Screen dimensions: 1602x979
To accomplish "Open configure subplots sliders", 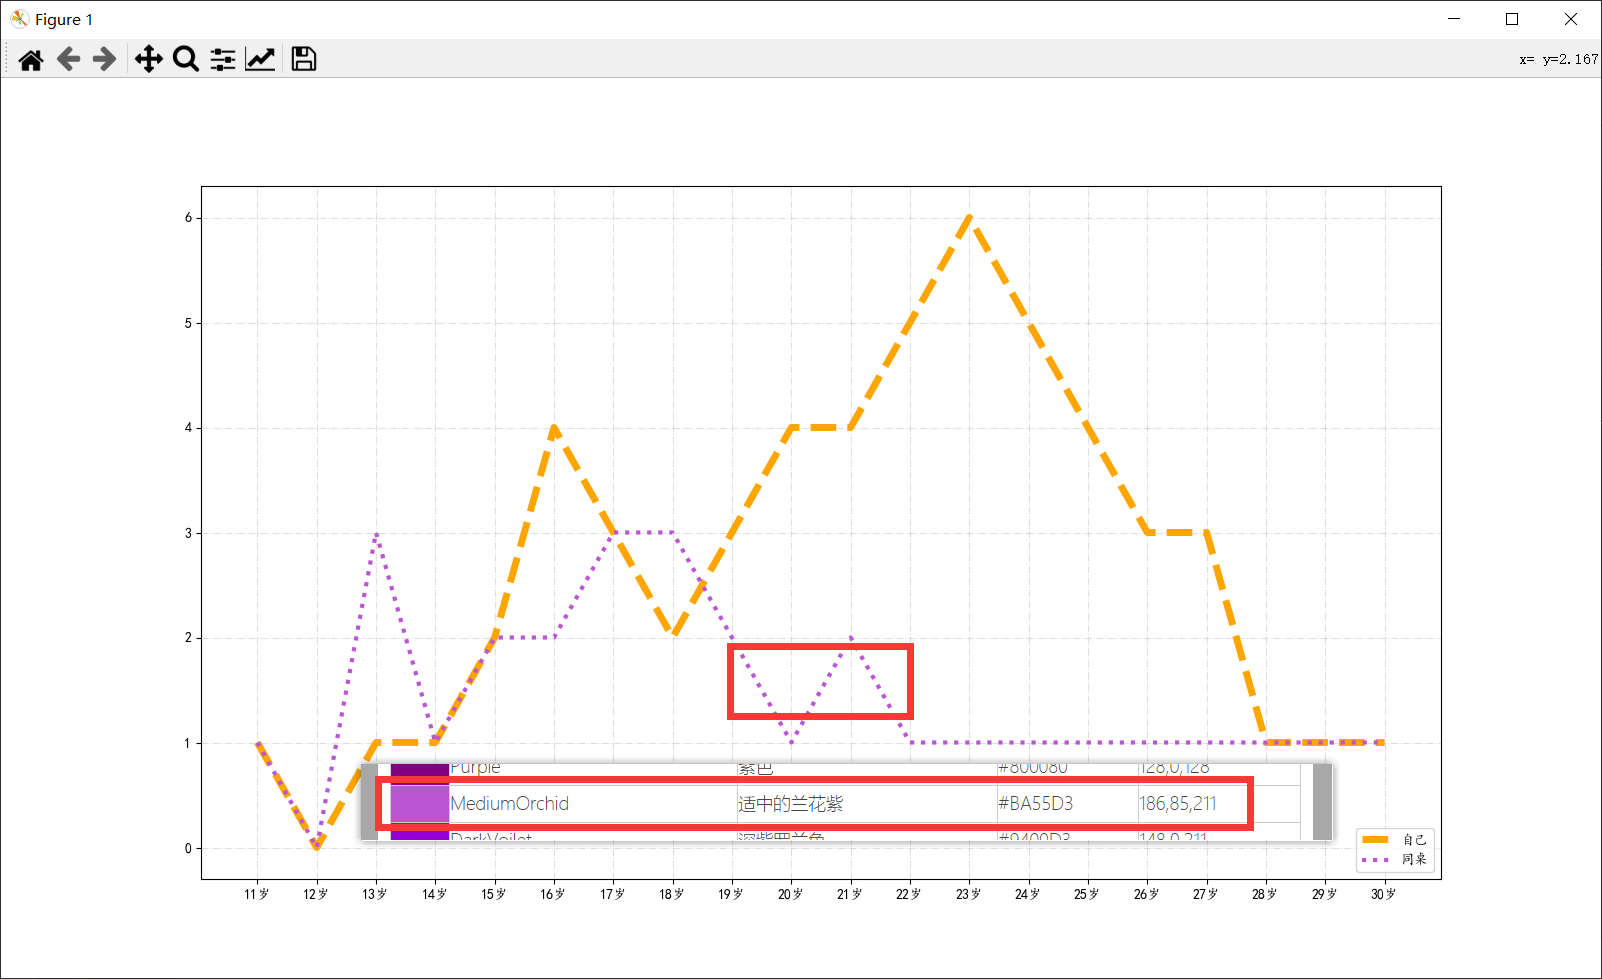I will click(223, 60).
